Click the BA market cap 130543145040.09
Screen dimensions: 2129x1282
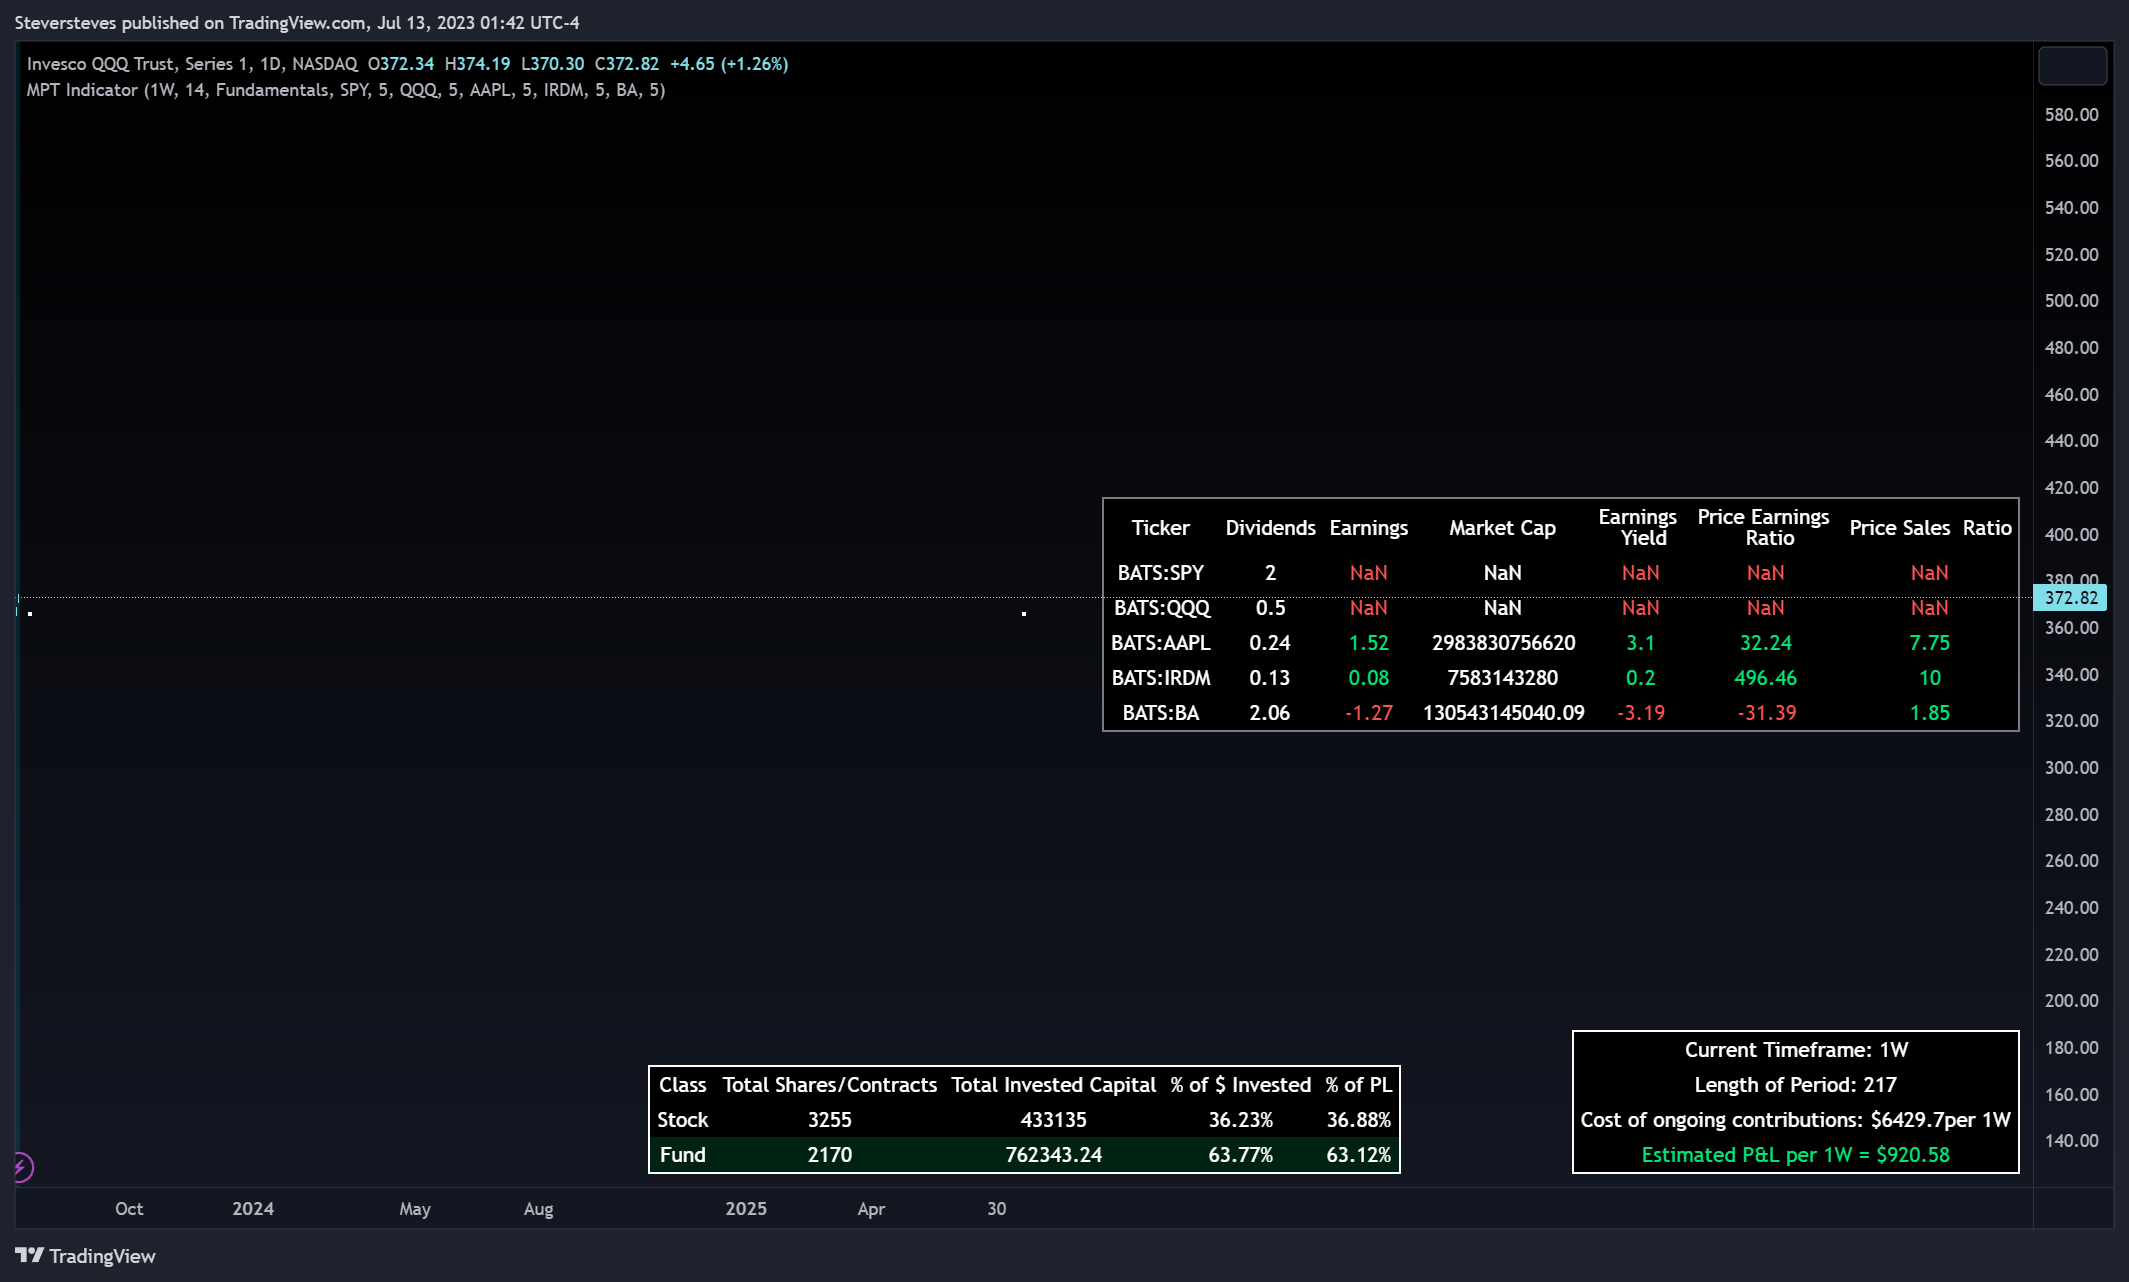1503,713
